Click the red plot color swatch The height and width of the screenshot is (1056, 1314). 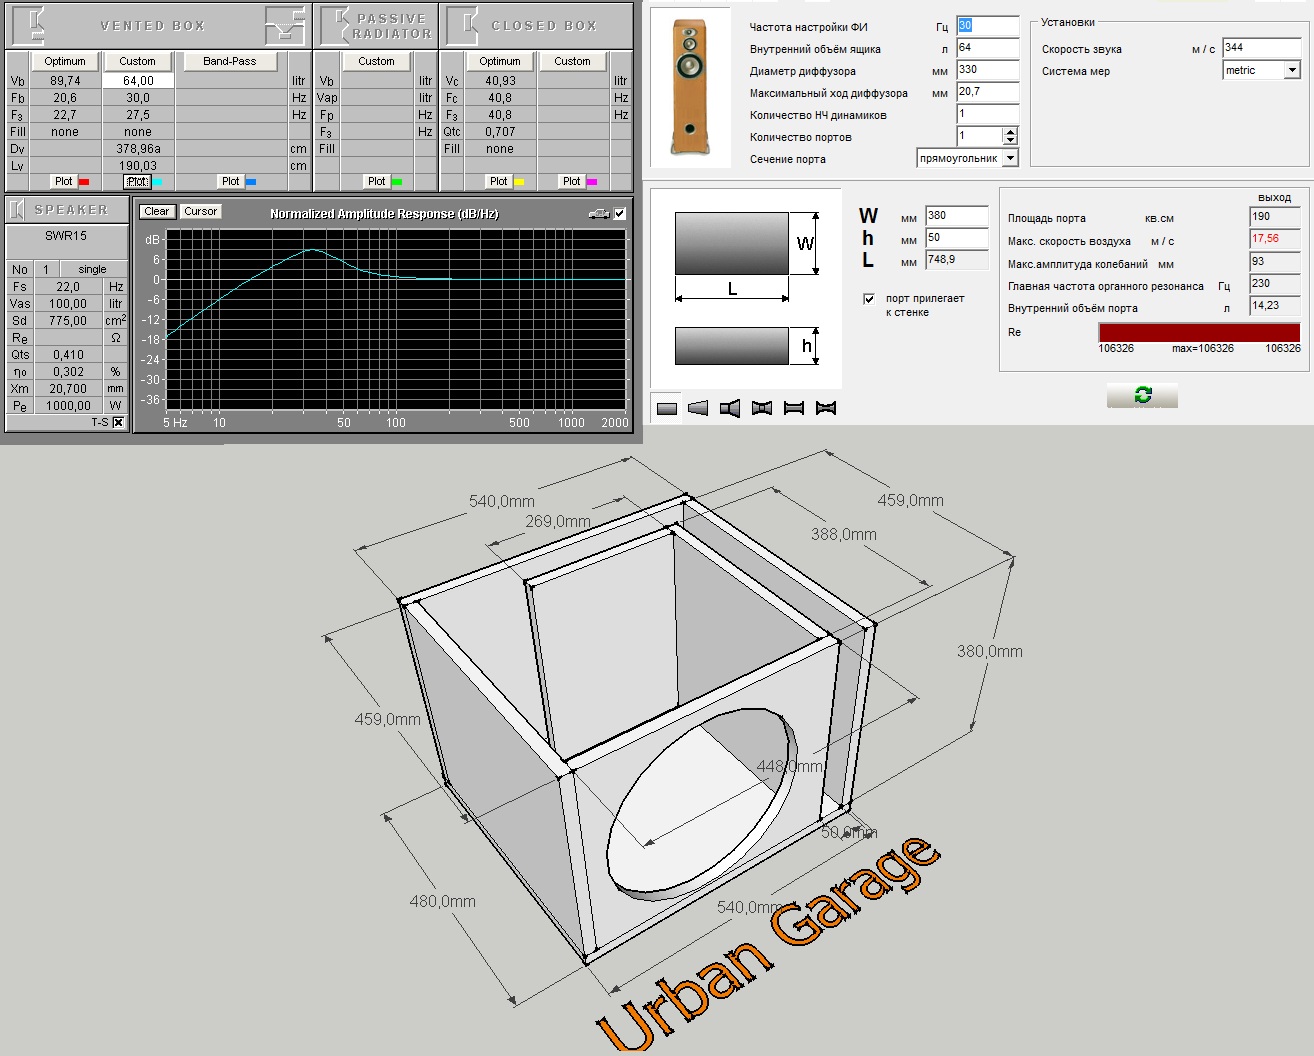84,182
